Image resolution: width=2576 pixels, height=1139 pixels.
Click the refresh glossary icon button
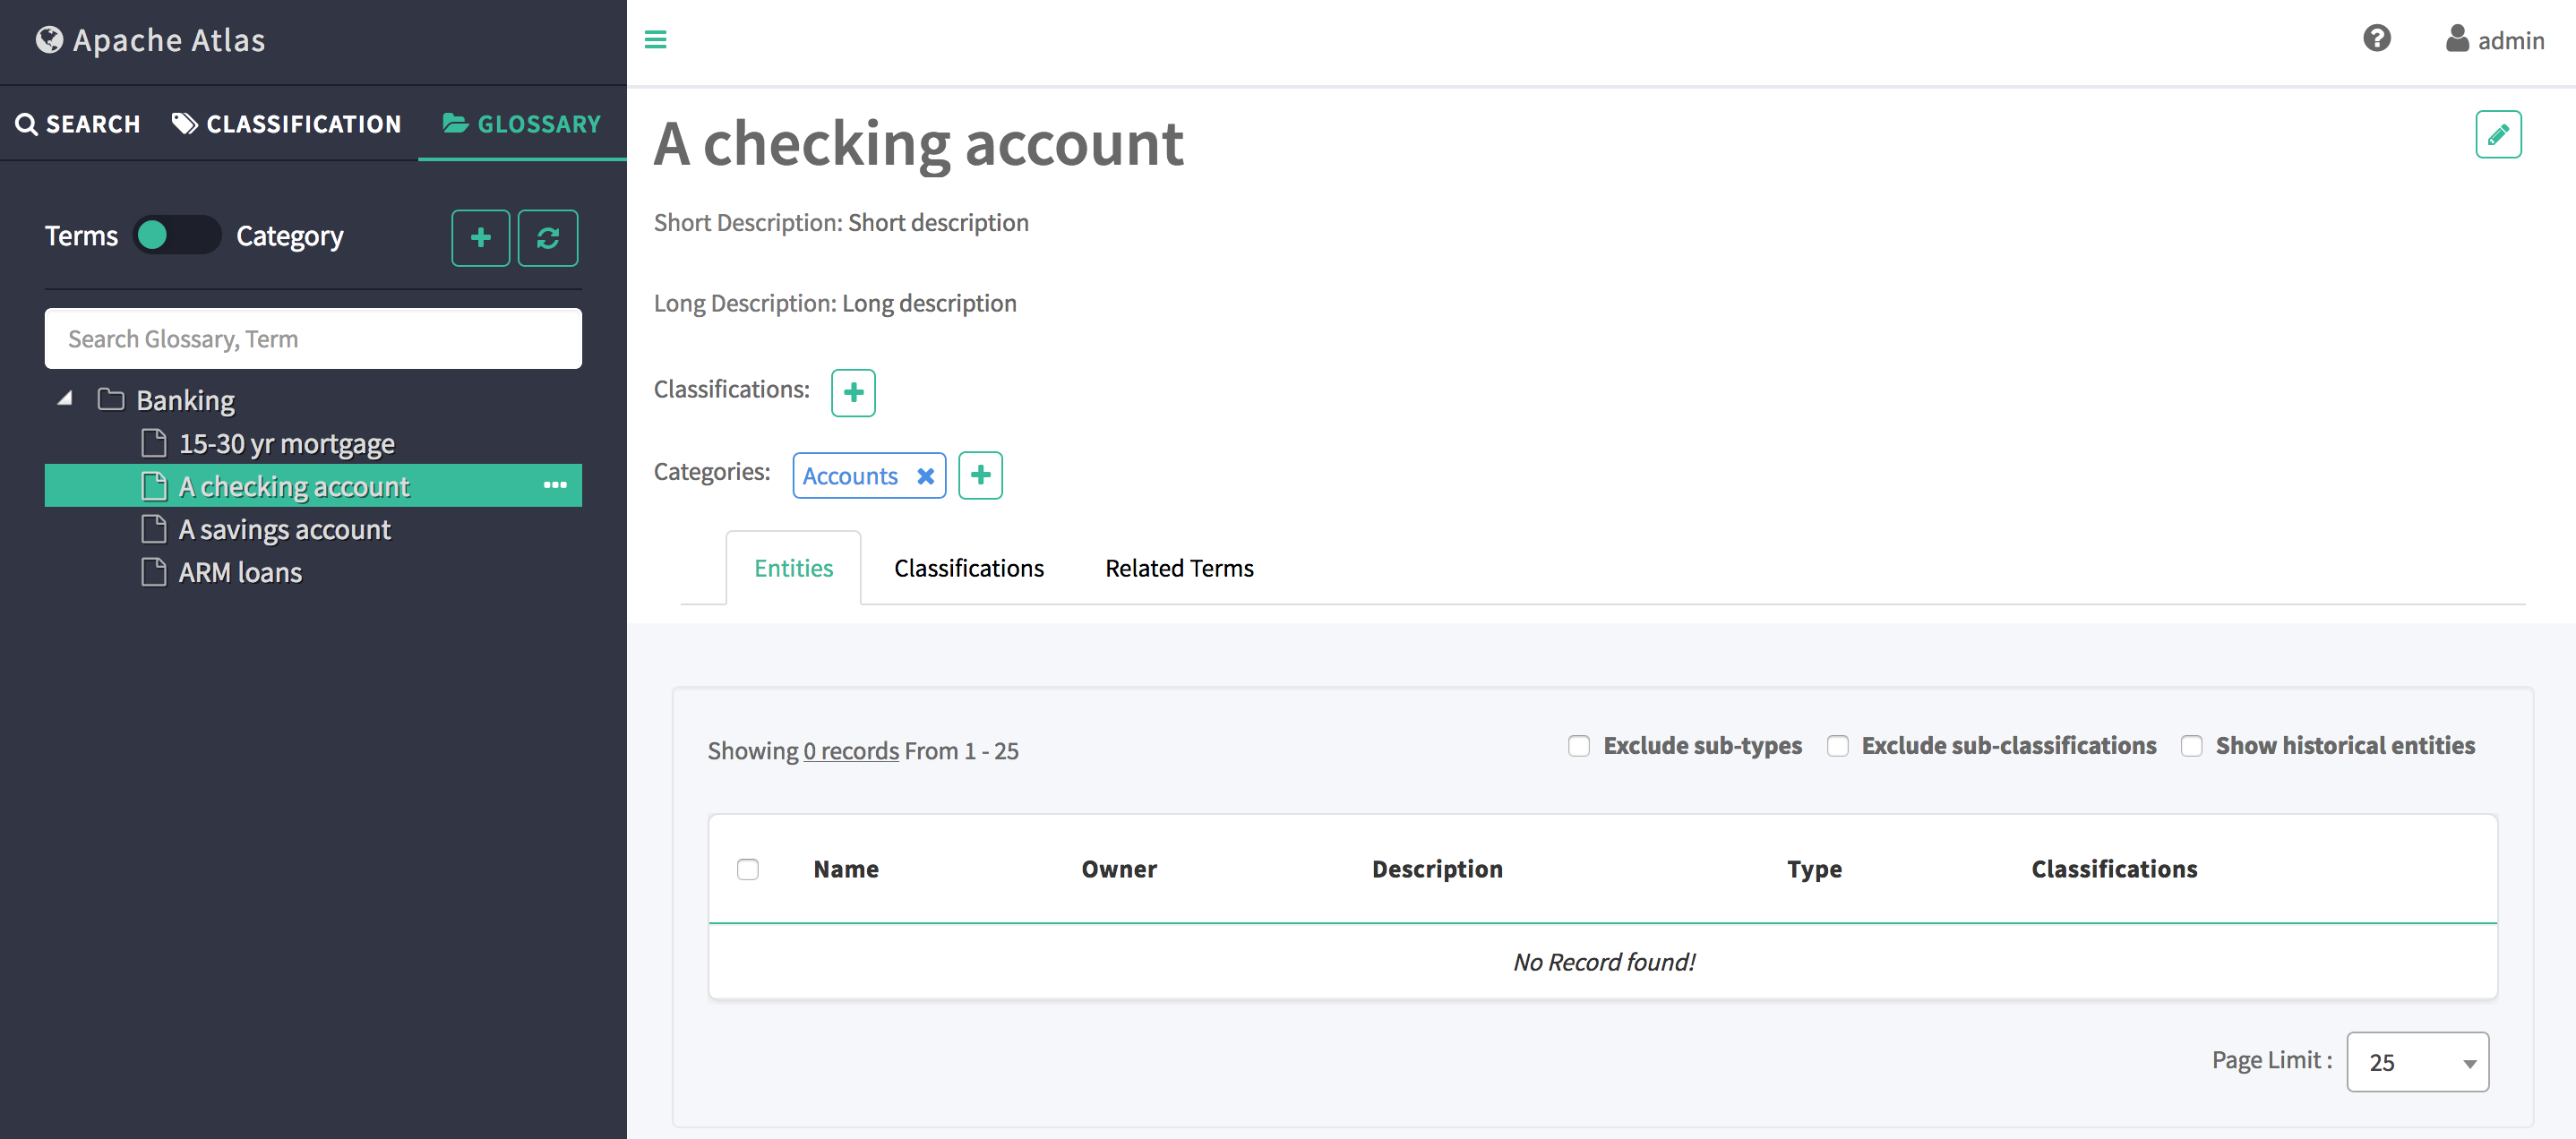coord(547,238)
